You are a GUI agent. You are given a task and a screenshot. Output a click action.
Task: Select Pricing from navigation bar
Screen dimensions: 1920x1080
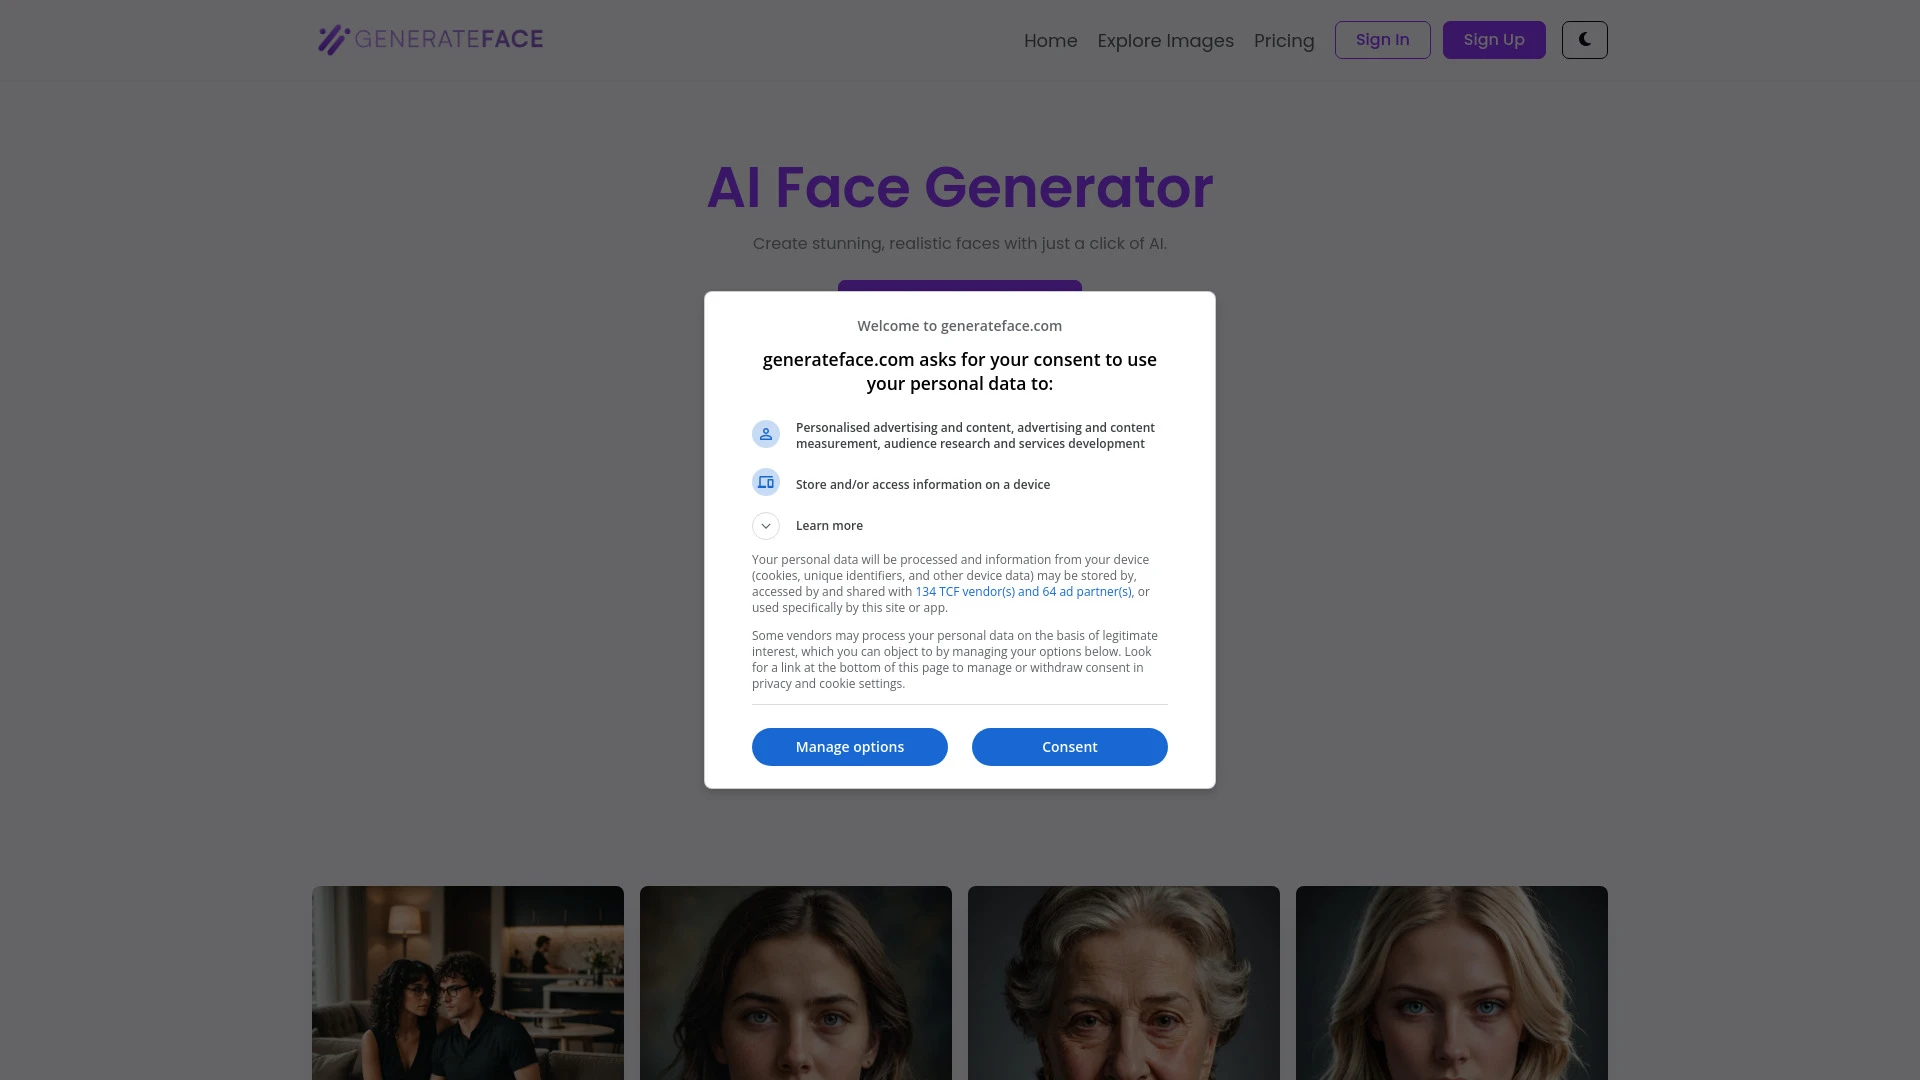point(1283,40)
